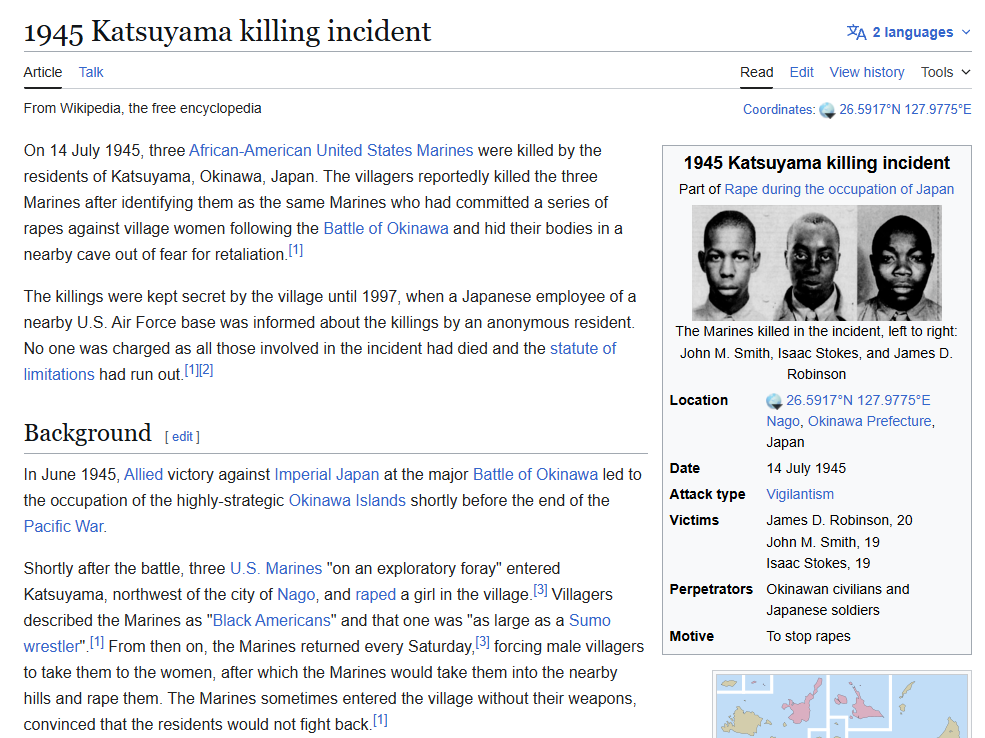Click 'John M. Smith, 19' victim entry
The width and height of the screenshot is (985, 738).
click(823, 542)
